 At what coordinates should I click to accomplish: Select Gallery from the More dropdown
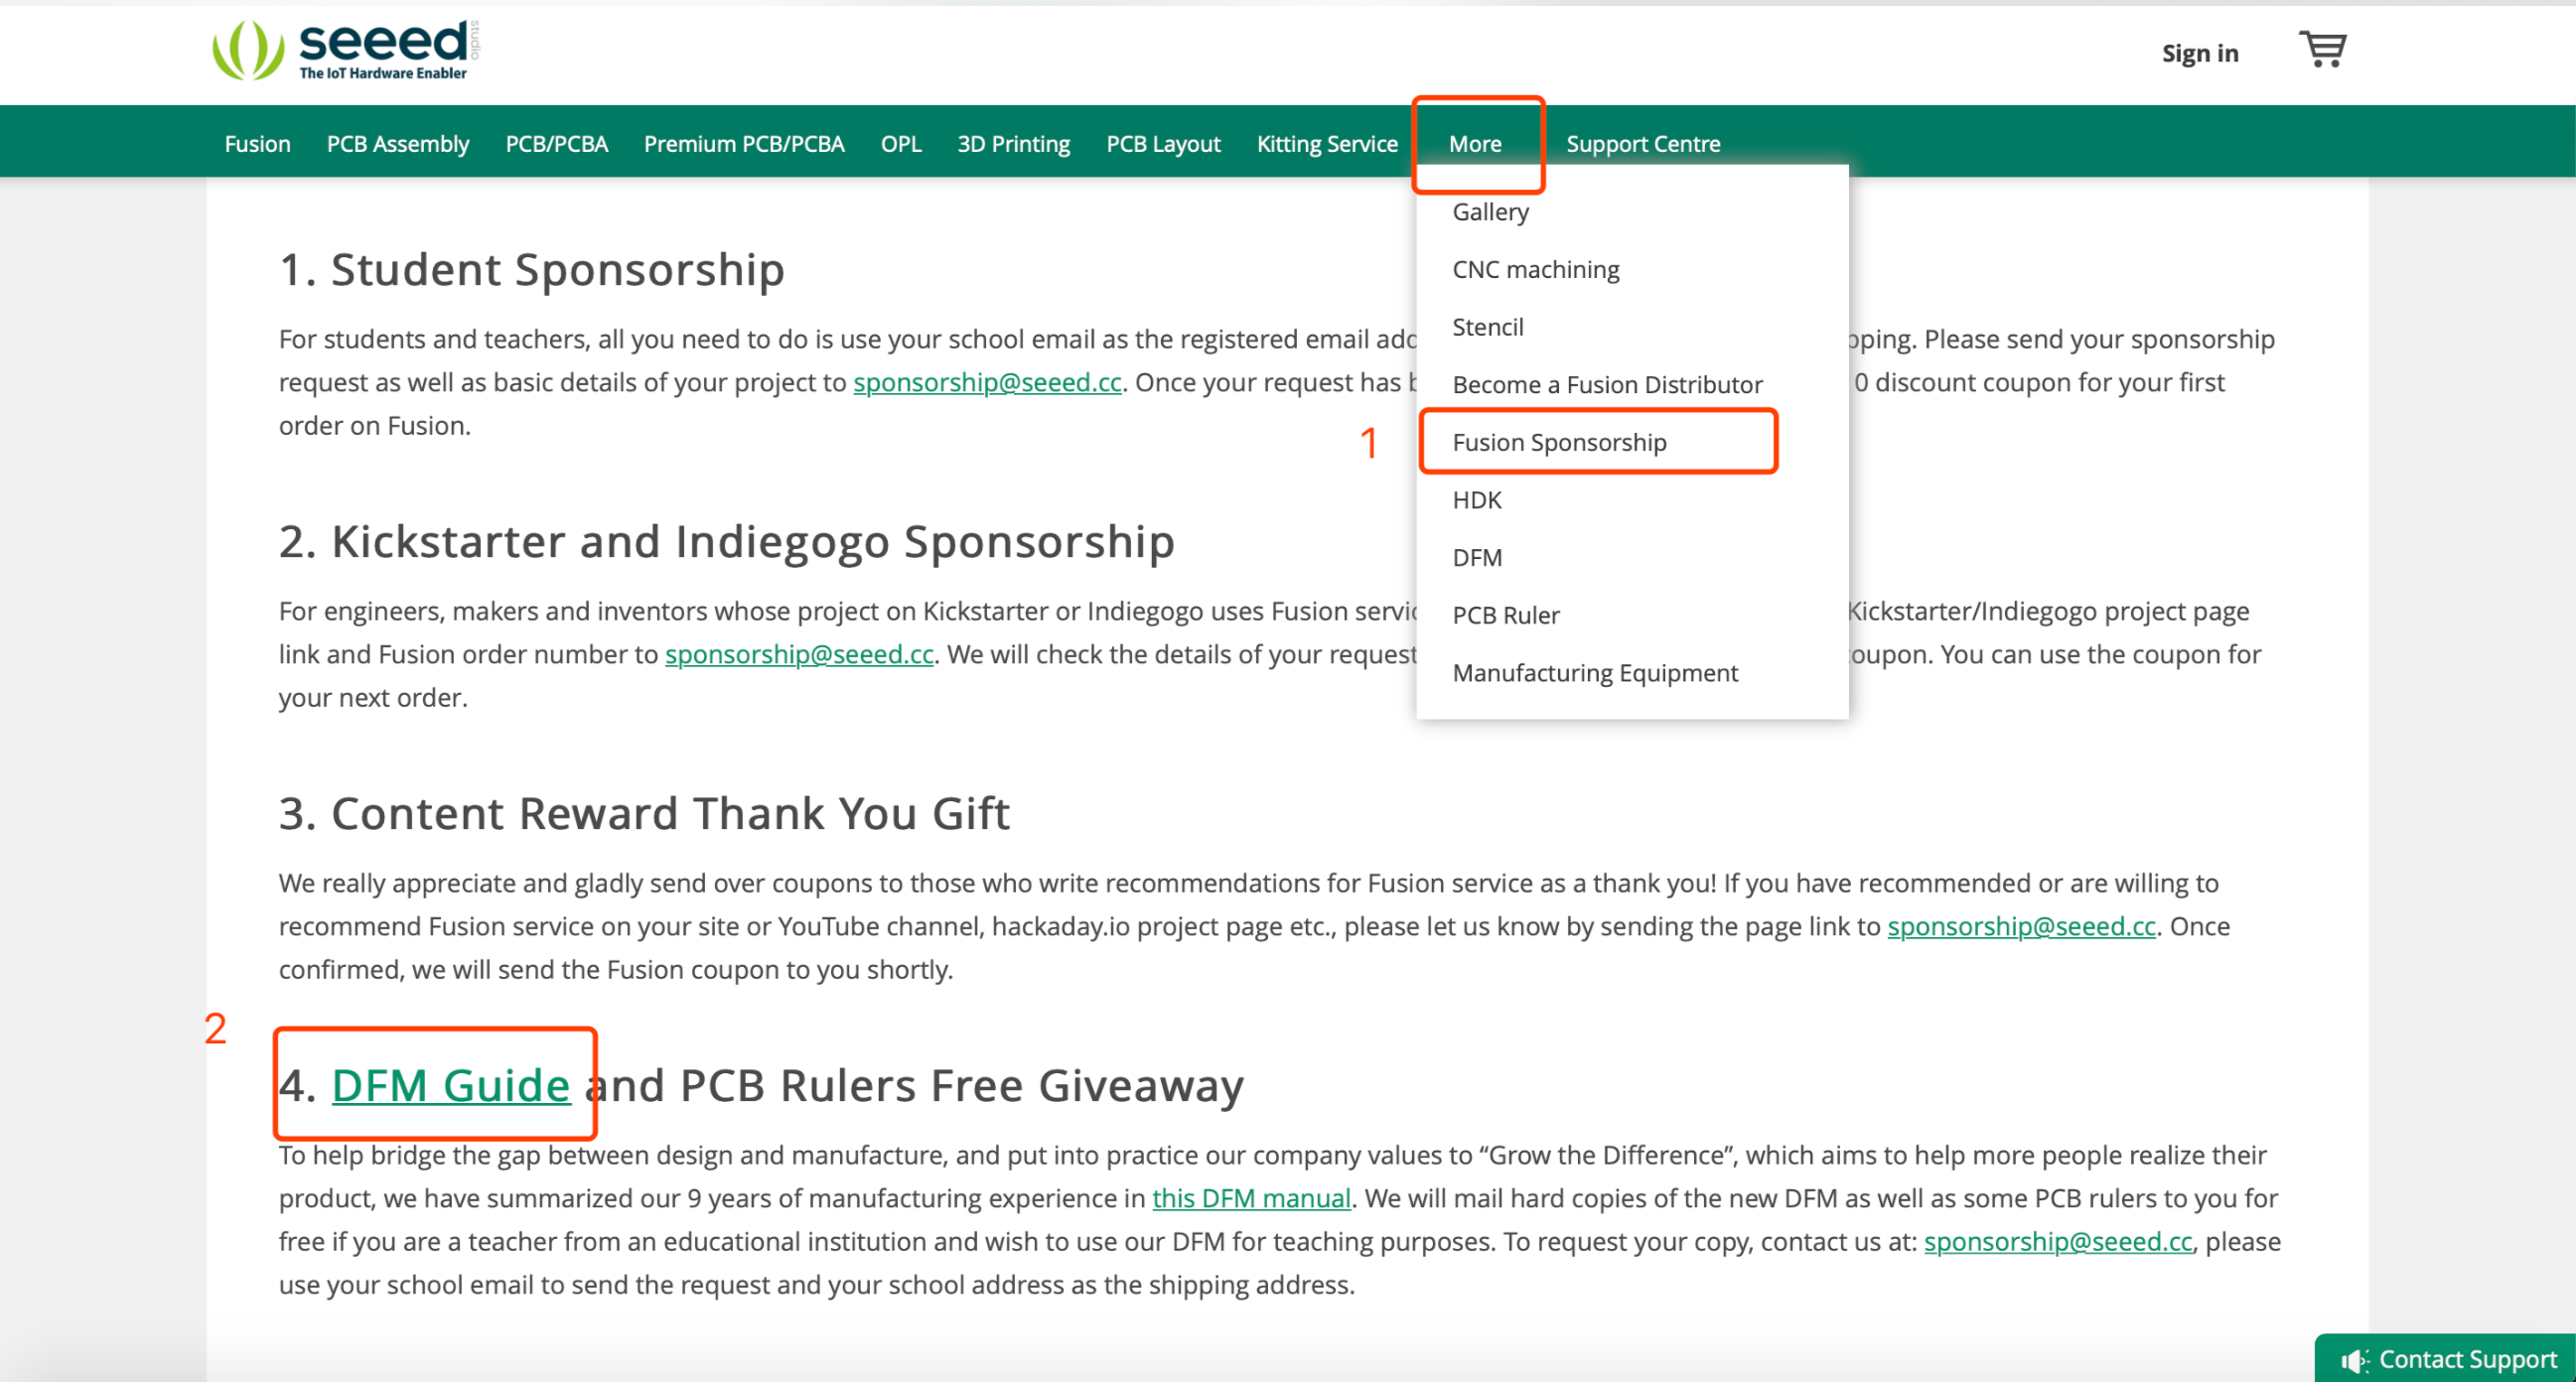coord(1490,212)
